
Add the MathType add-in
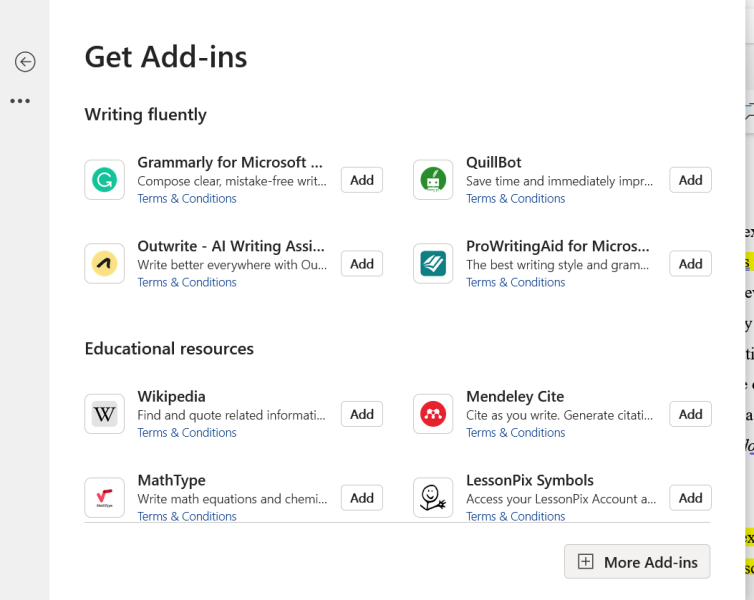tap(362, 498)
